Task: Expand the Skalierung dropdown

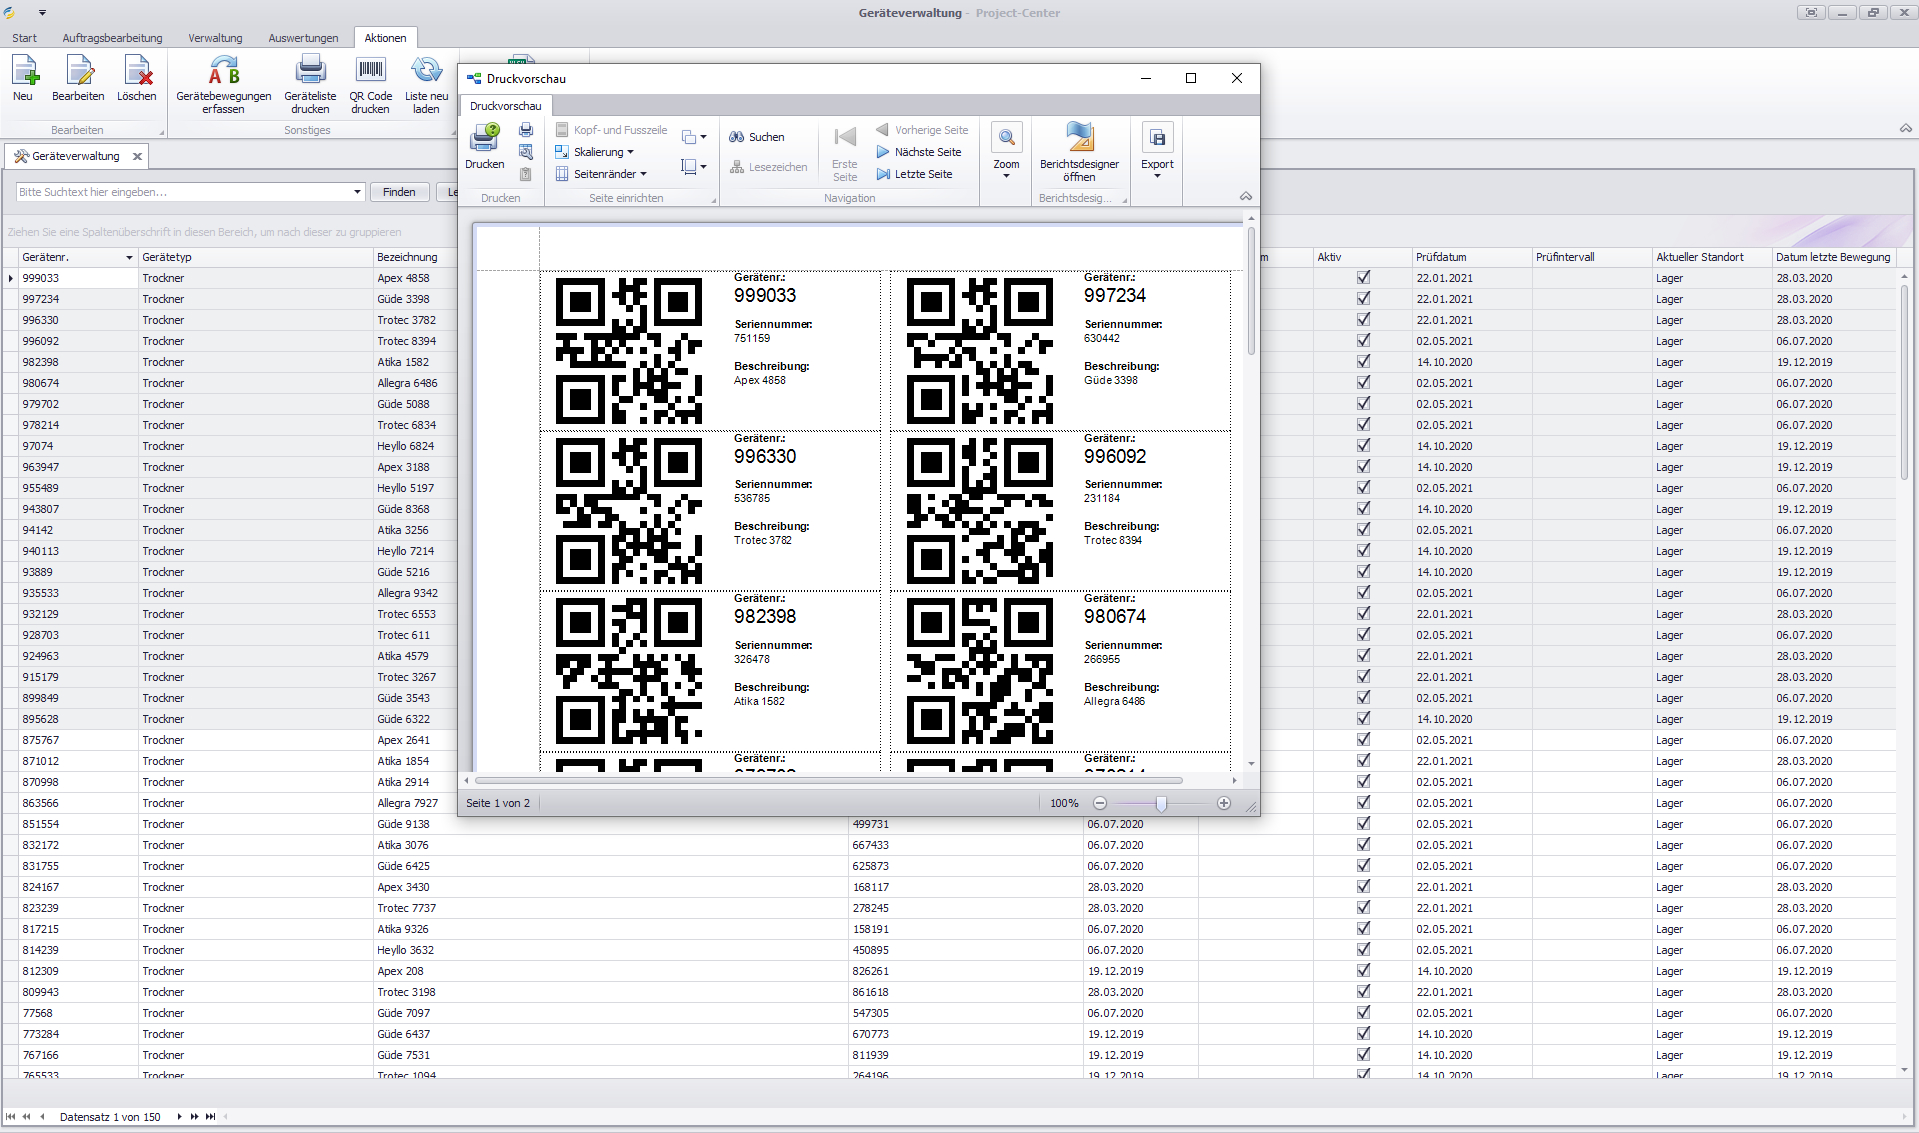Action: point(604,152)
